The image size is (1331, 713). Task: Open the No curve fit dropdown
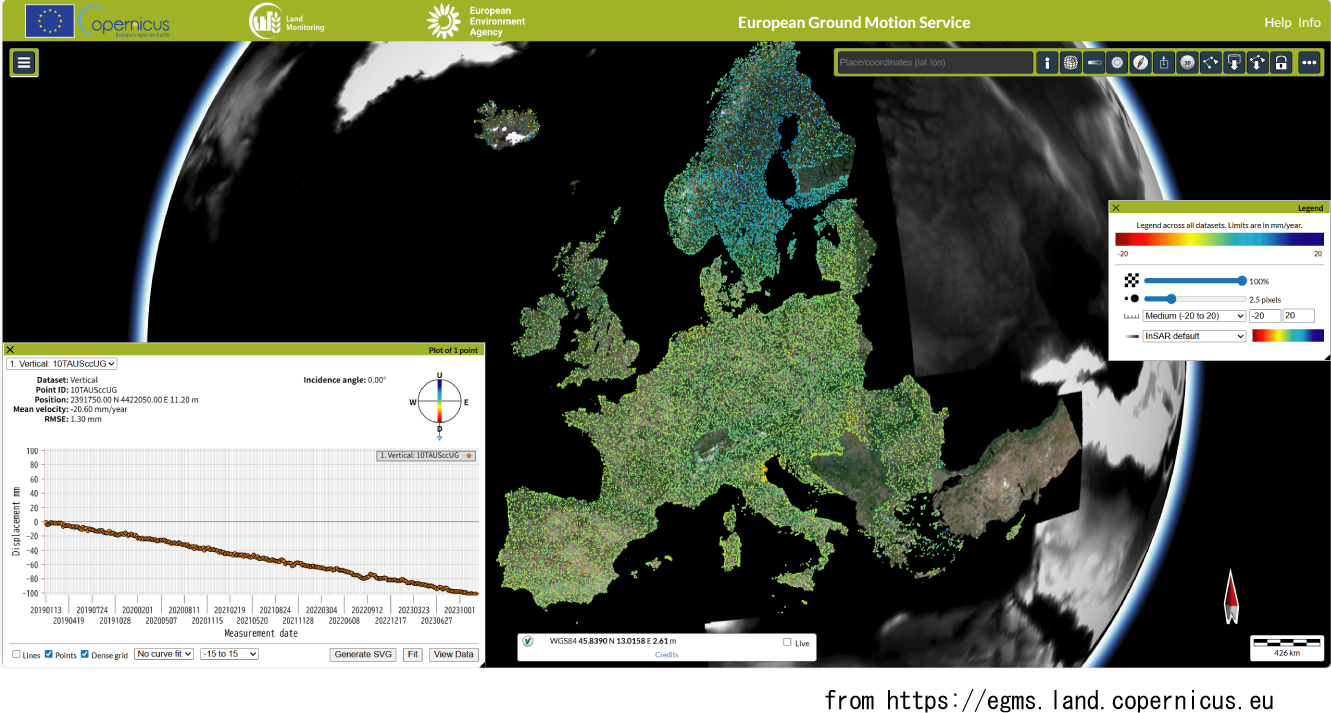click(164, 654)
